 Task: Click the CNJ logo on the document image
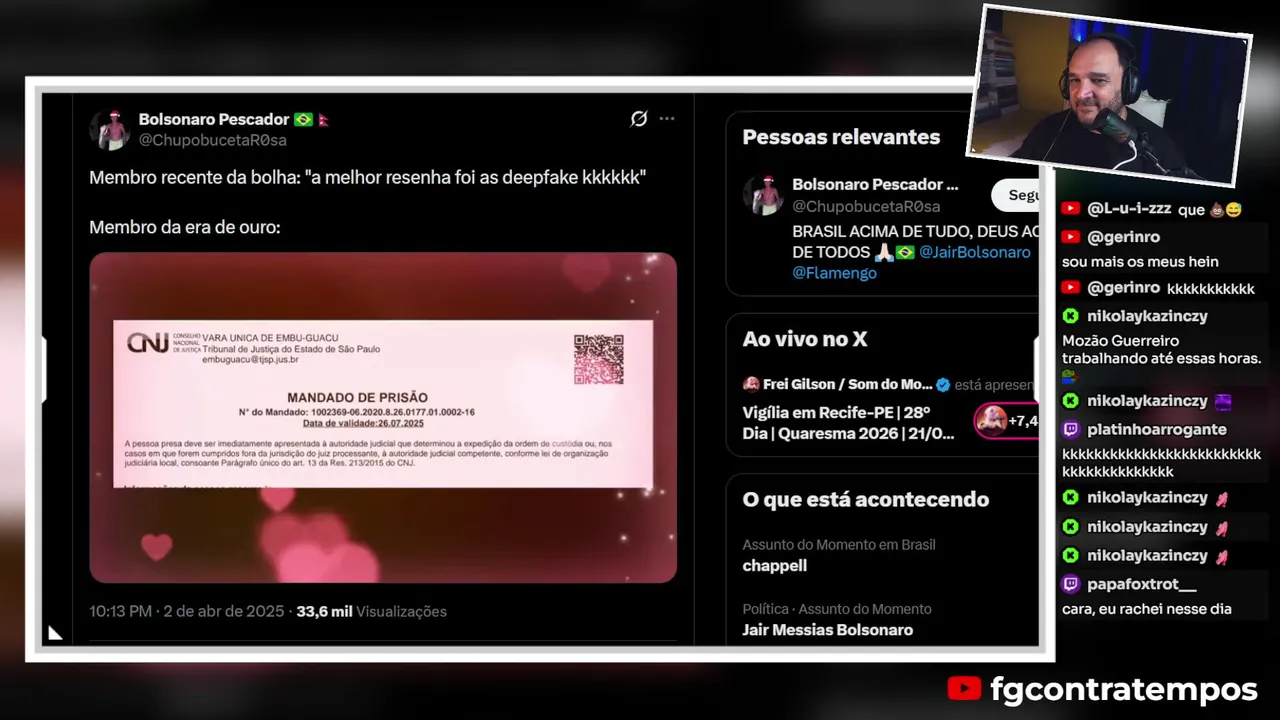[x=148, y=343]
